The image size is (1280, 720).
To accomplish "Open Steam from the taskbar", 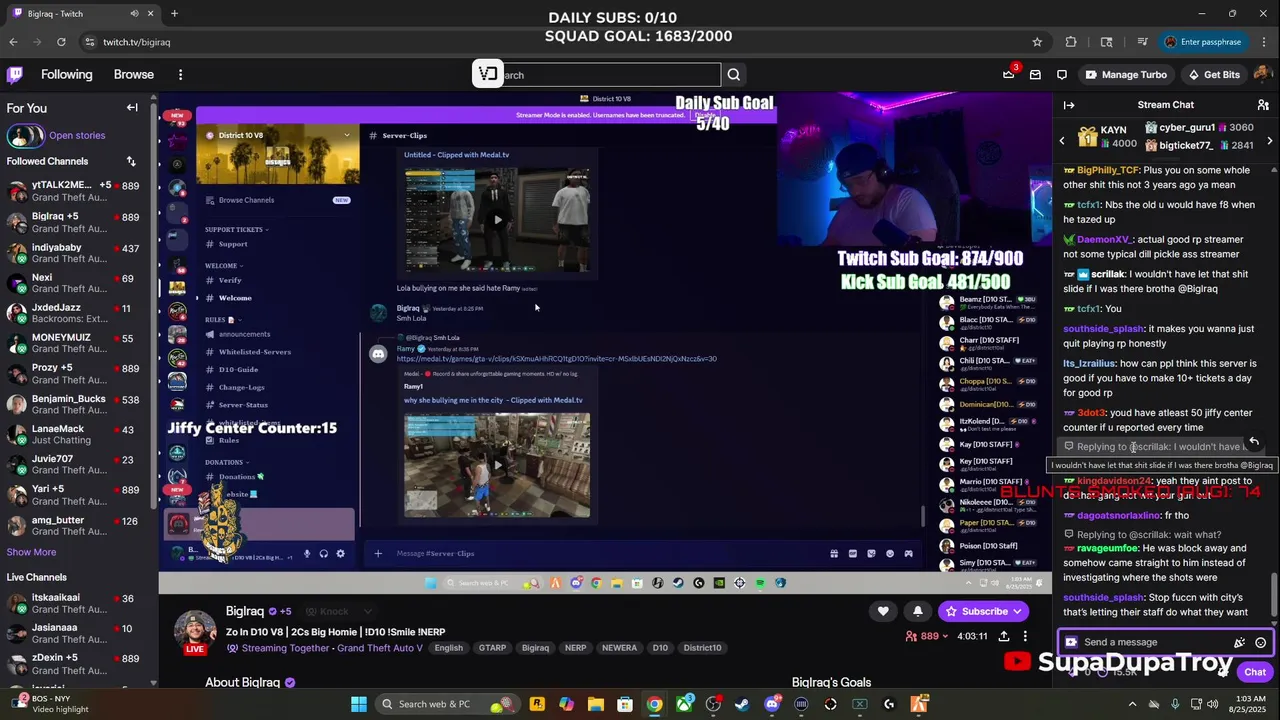I will click(x=742, y=704).
